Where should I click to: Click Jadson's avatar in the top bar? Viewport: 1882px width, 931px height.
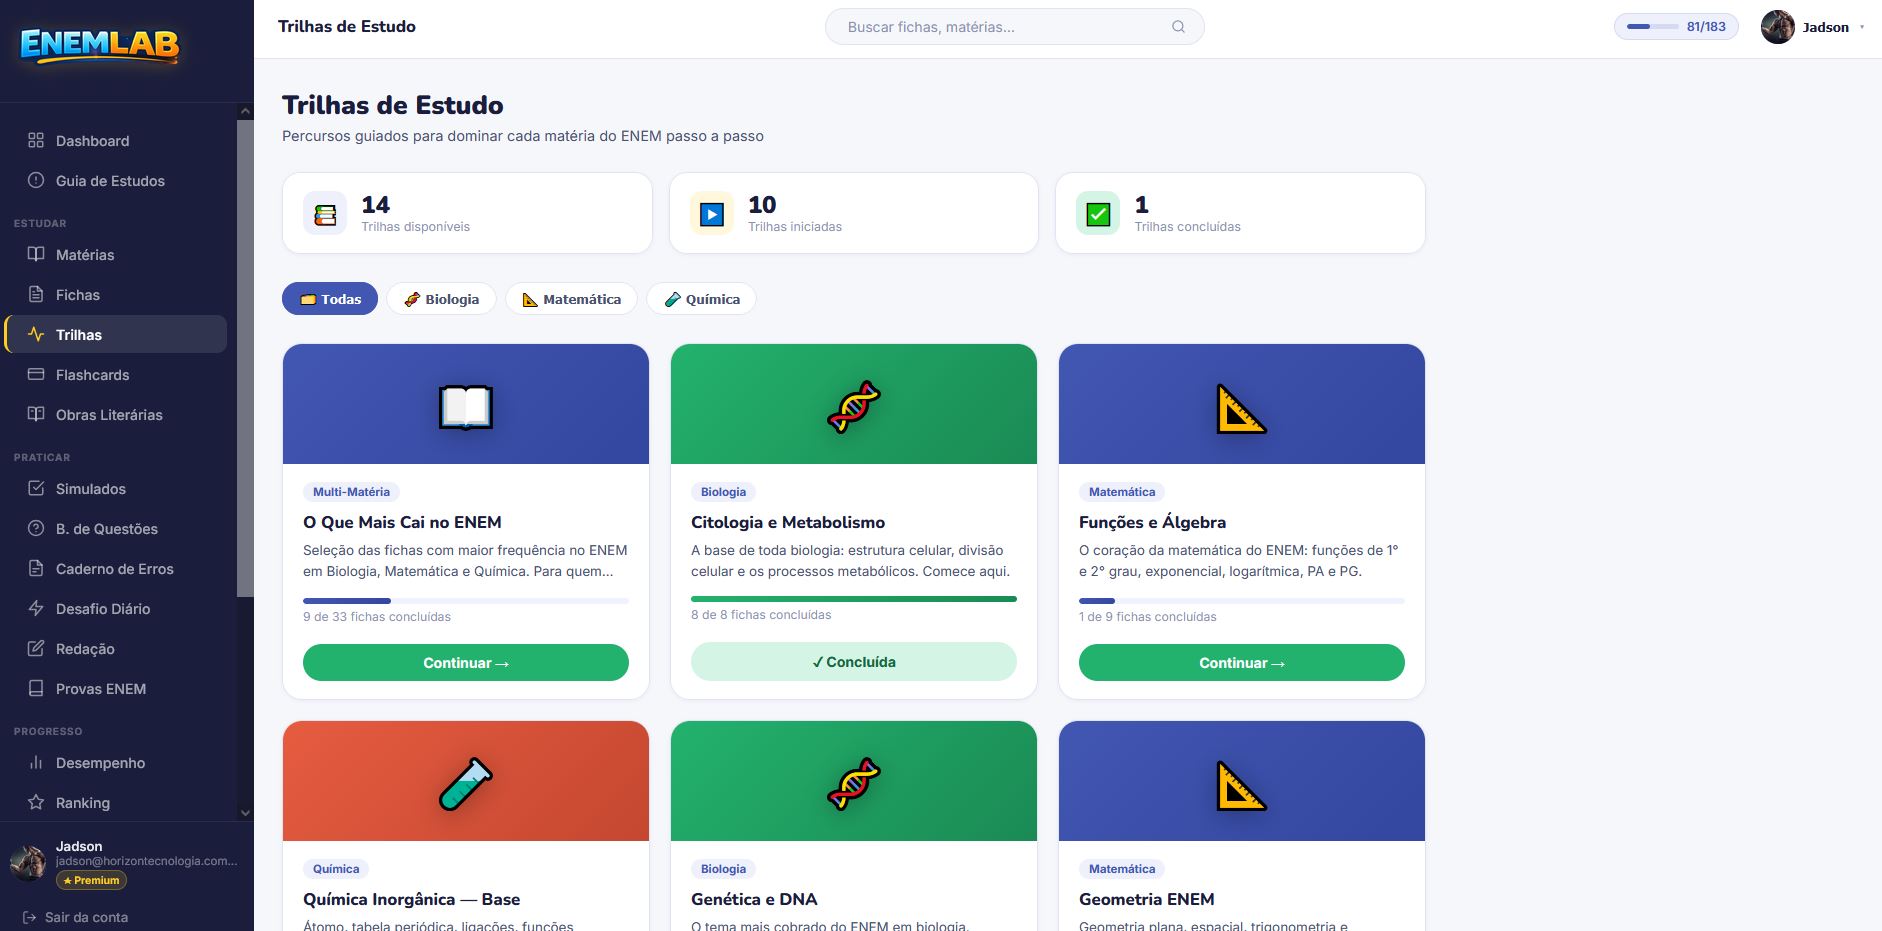(x=1777, y=27)
